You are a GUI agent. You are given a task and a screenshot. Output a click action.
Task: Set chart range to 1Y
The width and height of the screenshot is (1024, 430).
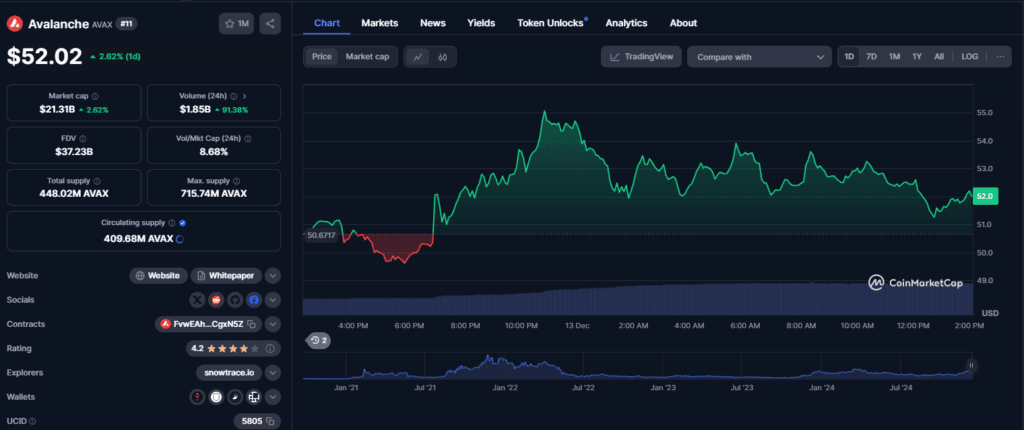tap(917, 57)
